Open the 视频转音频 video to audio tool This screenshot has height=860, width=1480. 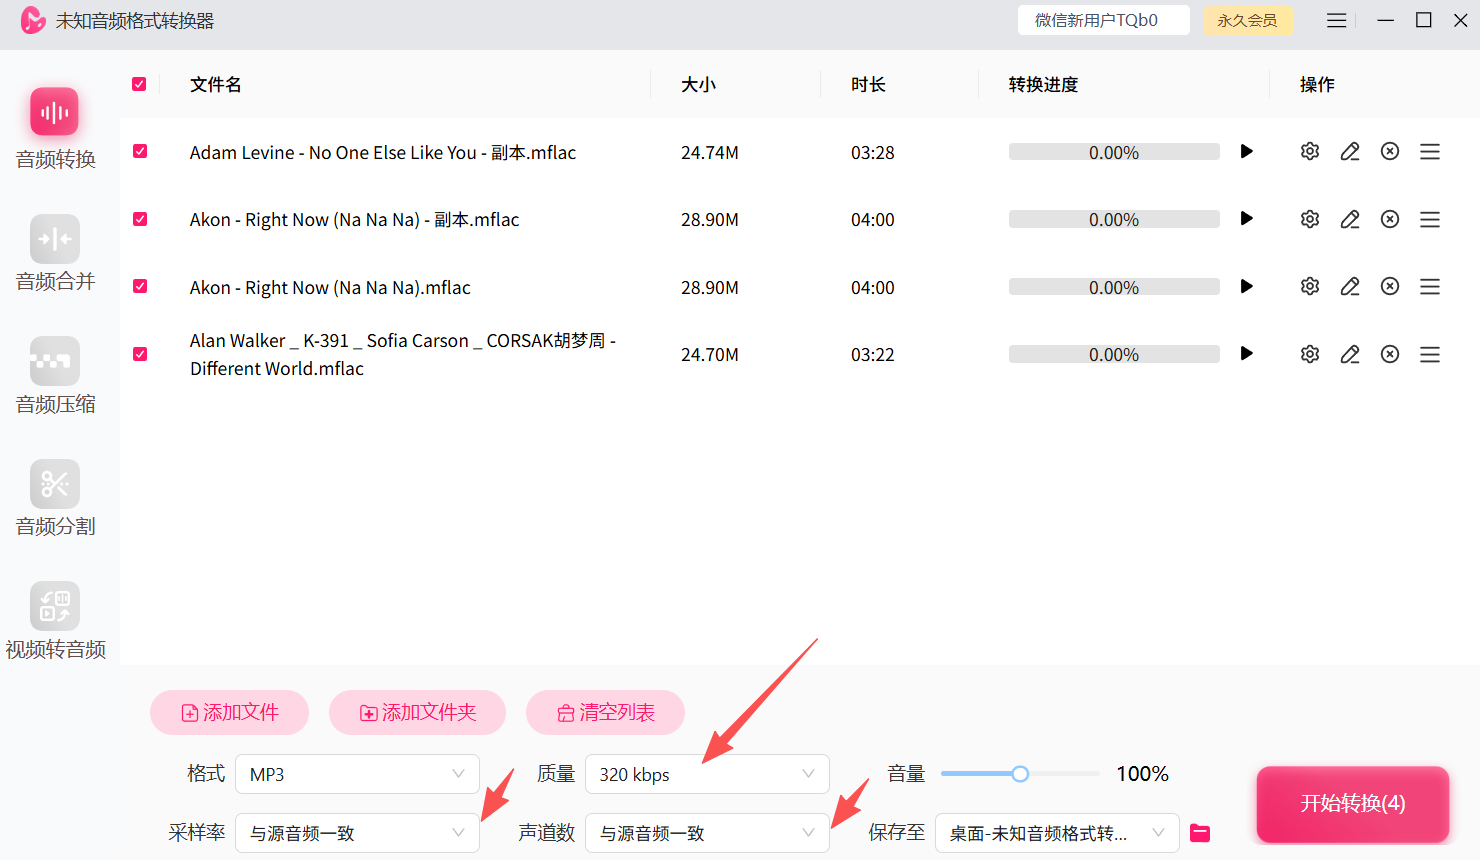click(x=55, y=621)
